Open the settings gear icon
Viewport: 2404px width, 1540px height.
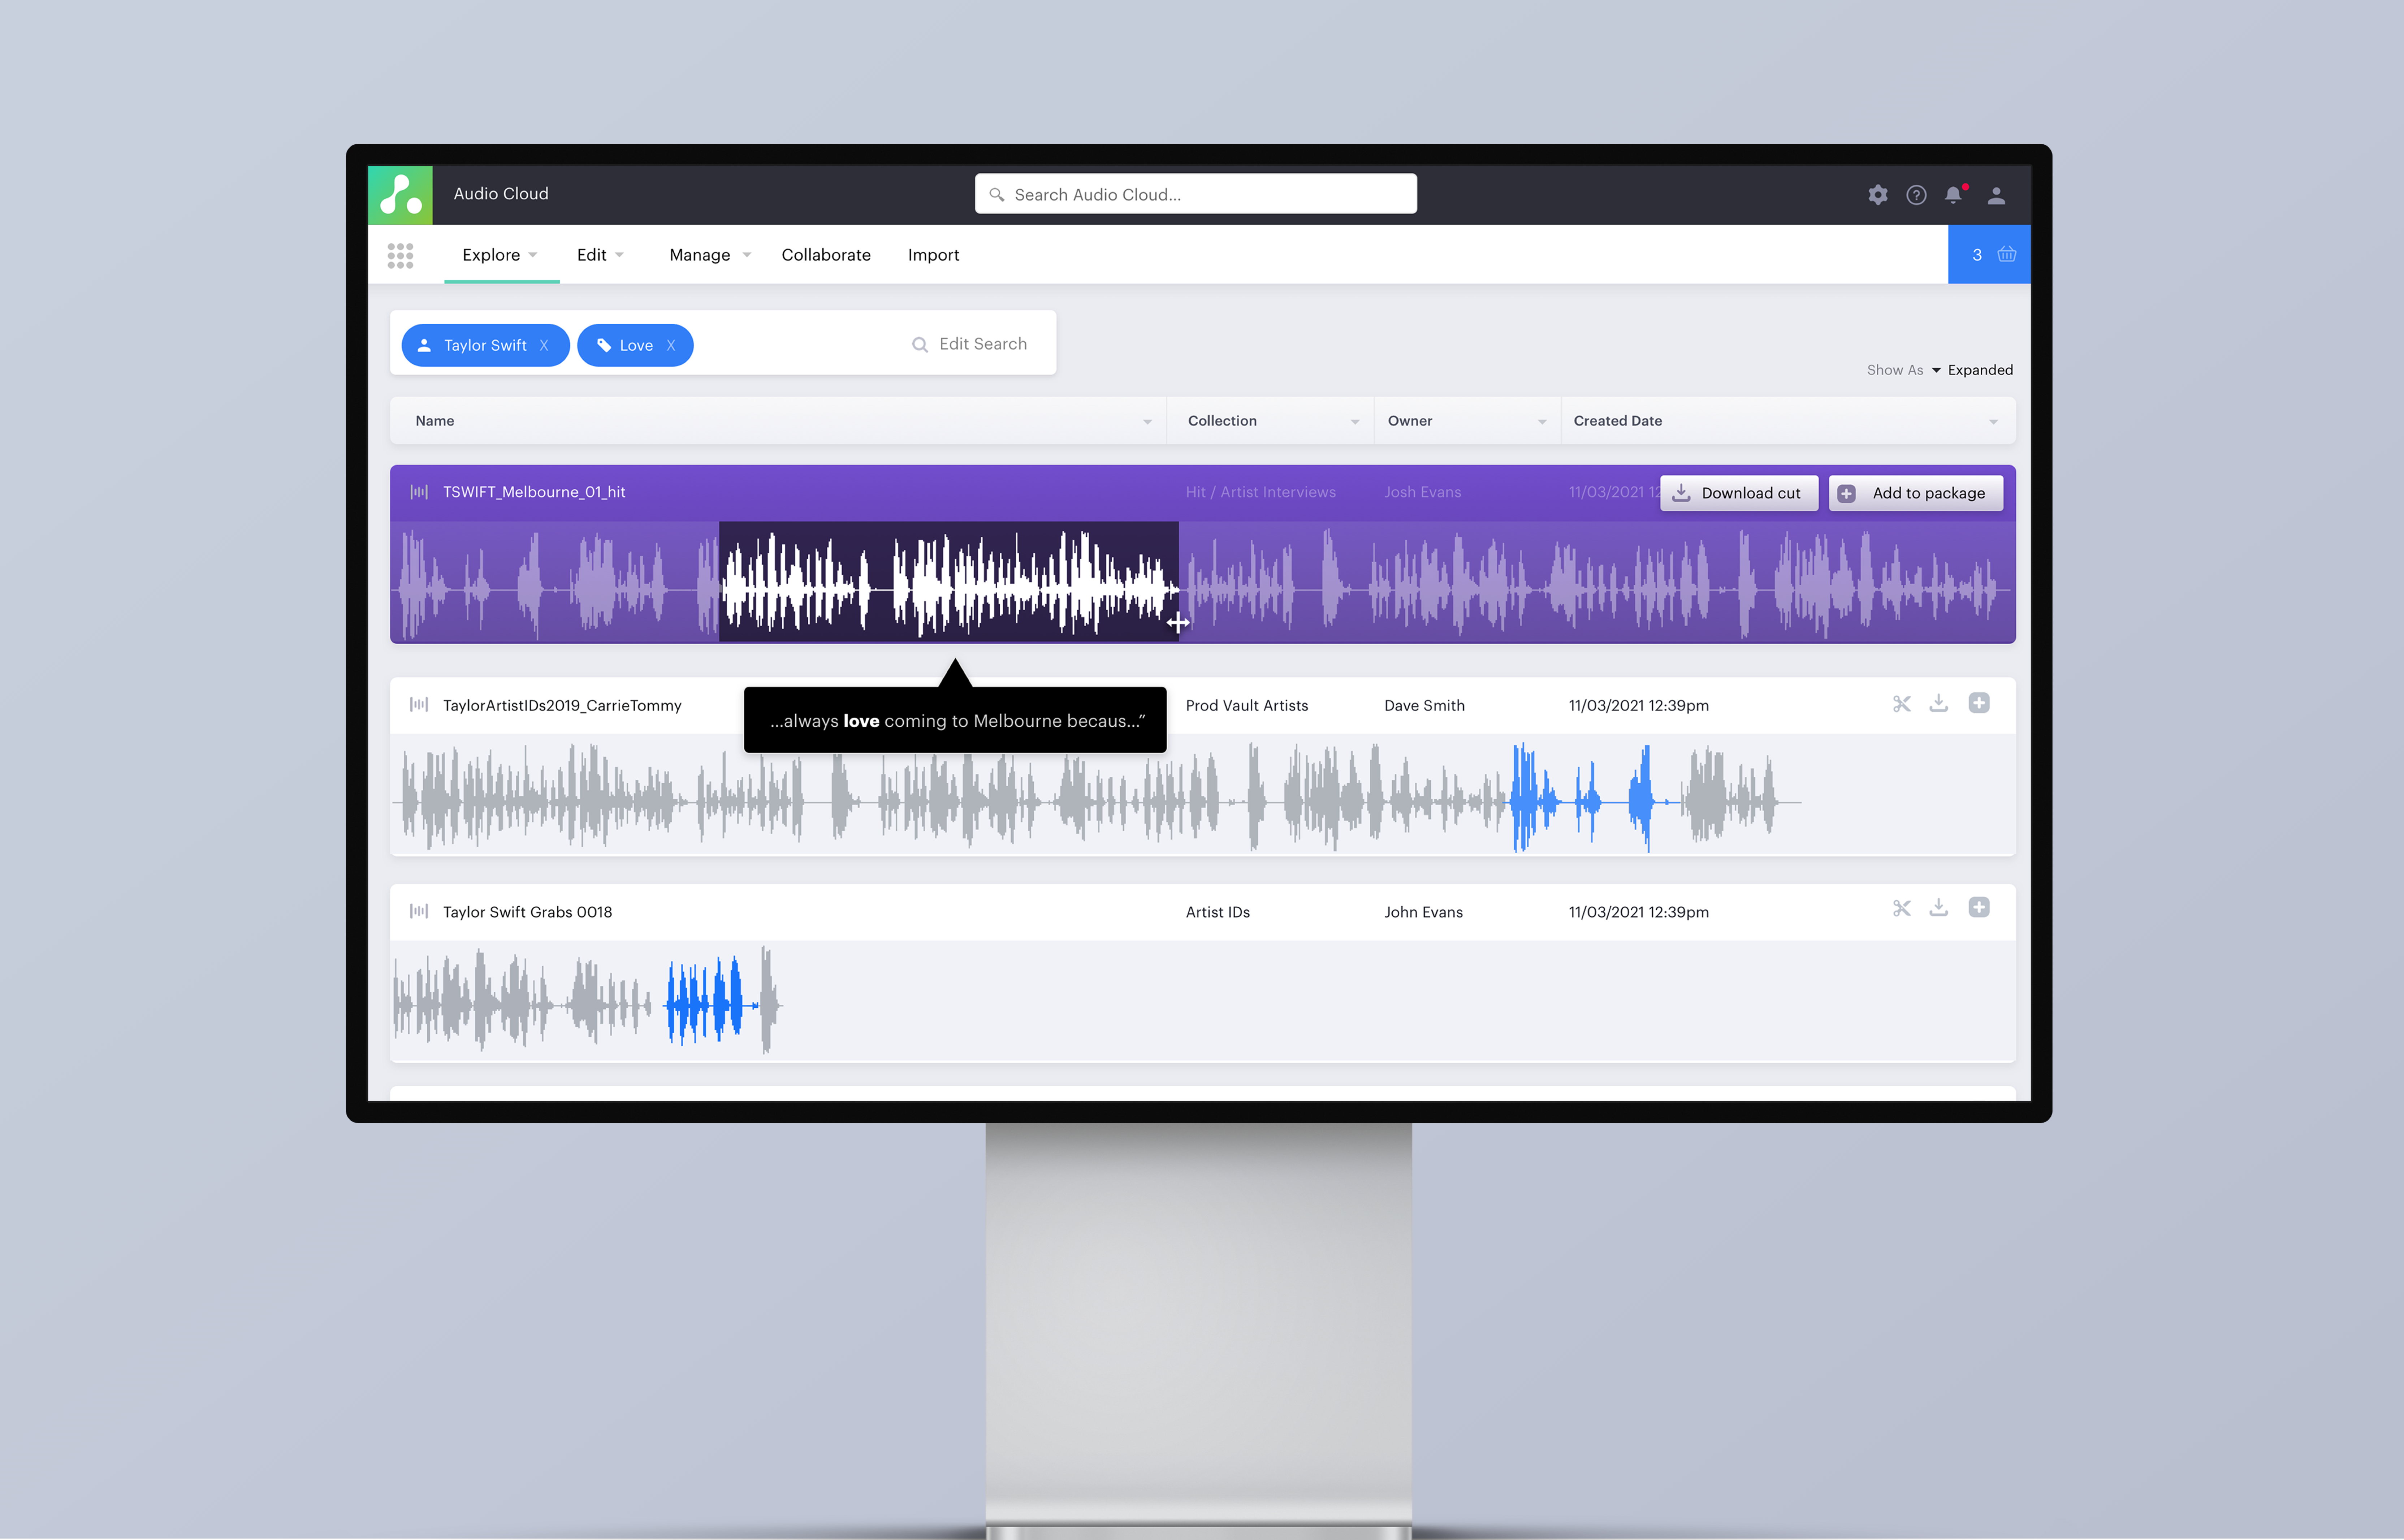pyautogui.click(x=1878, y=195)
